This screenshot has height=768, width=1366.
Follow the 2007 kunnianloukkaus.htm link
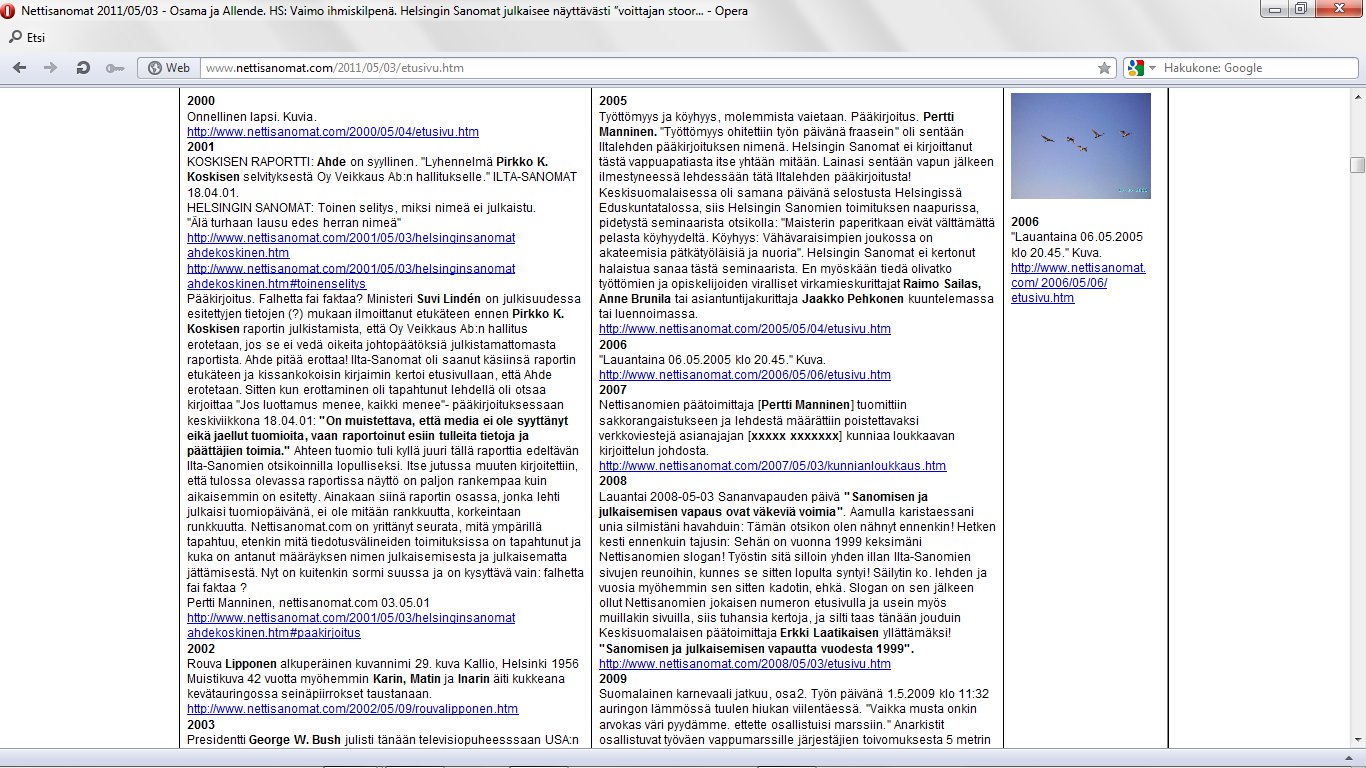point(772,466)
